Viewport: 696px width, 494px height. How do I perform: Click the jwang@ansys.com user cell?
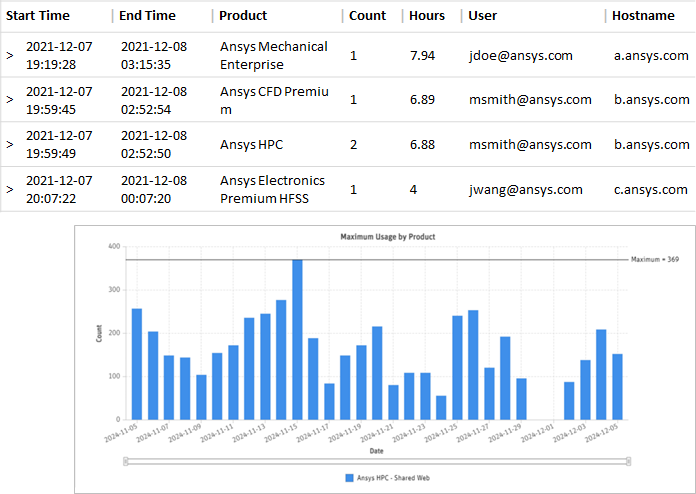[525, 189]
